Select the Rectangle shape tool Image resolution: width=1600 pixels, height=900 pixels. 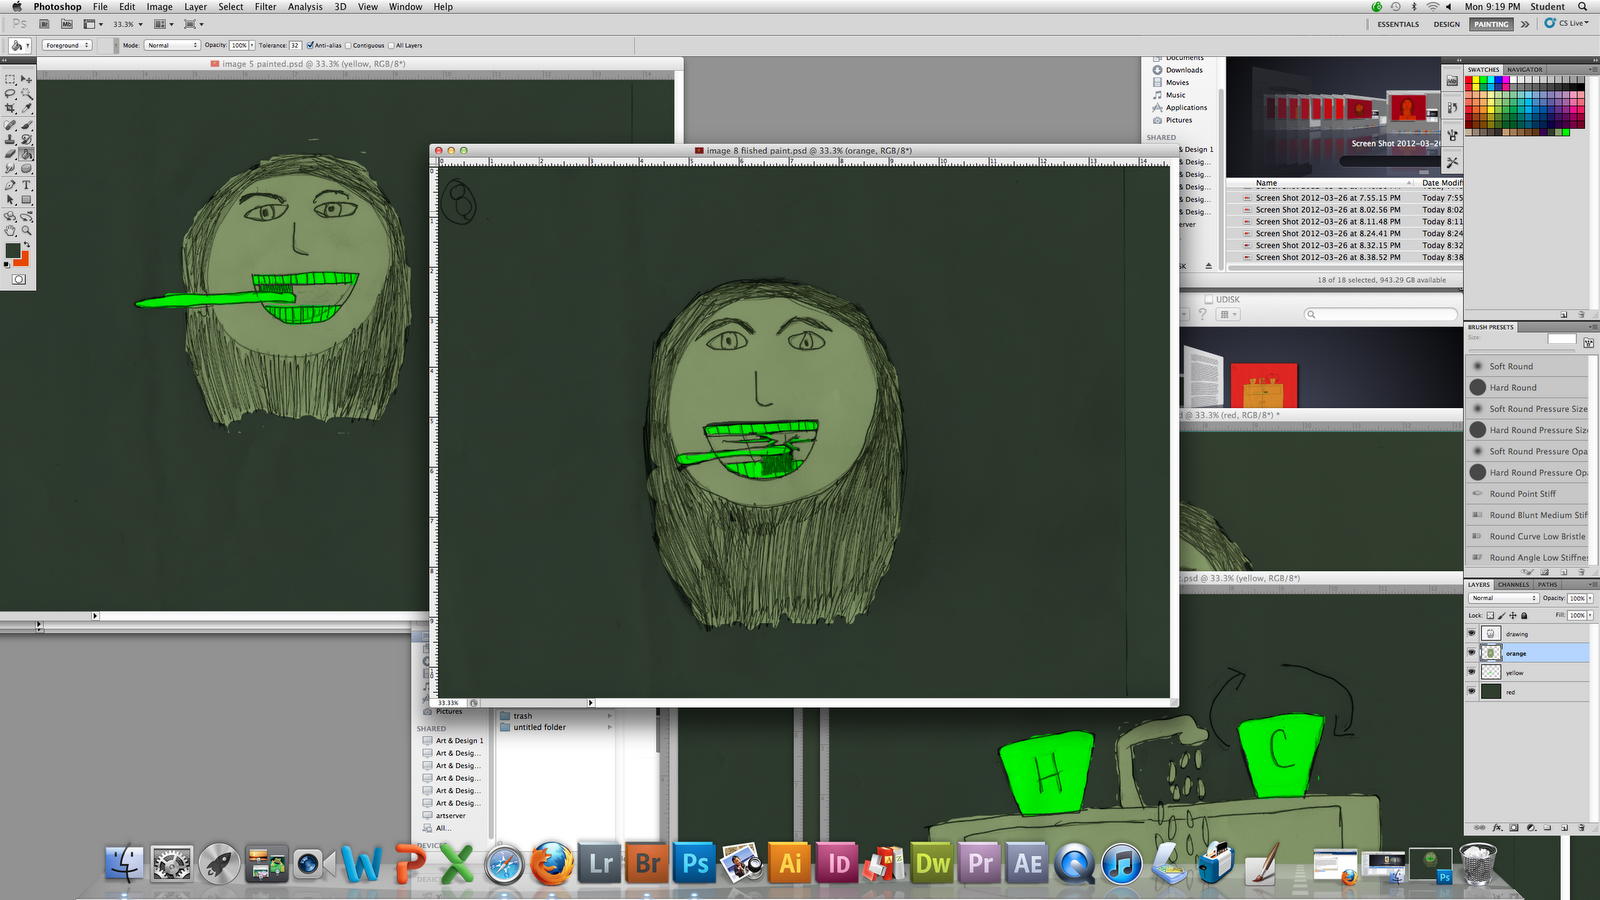click(x=27, y=200)
